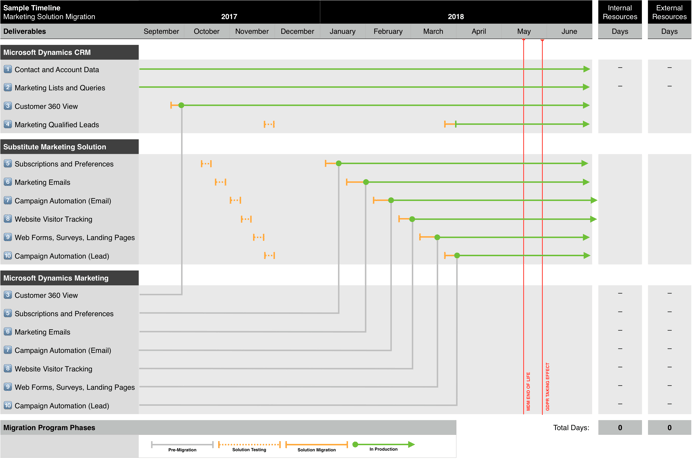Select the December month header
The image size is (692, 459).
tap(297, 31)
